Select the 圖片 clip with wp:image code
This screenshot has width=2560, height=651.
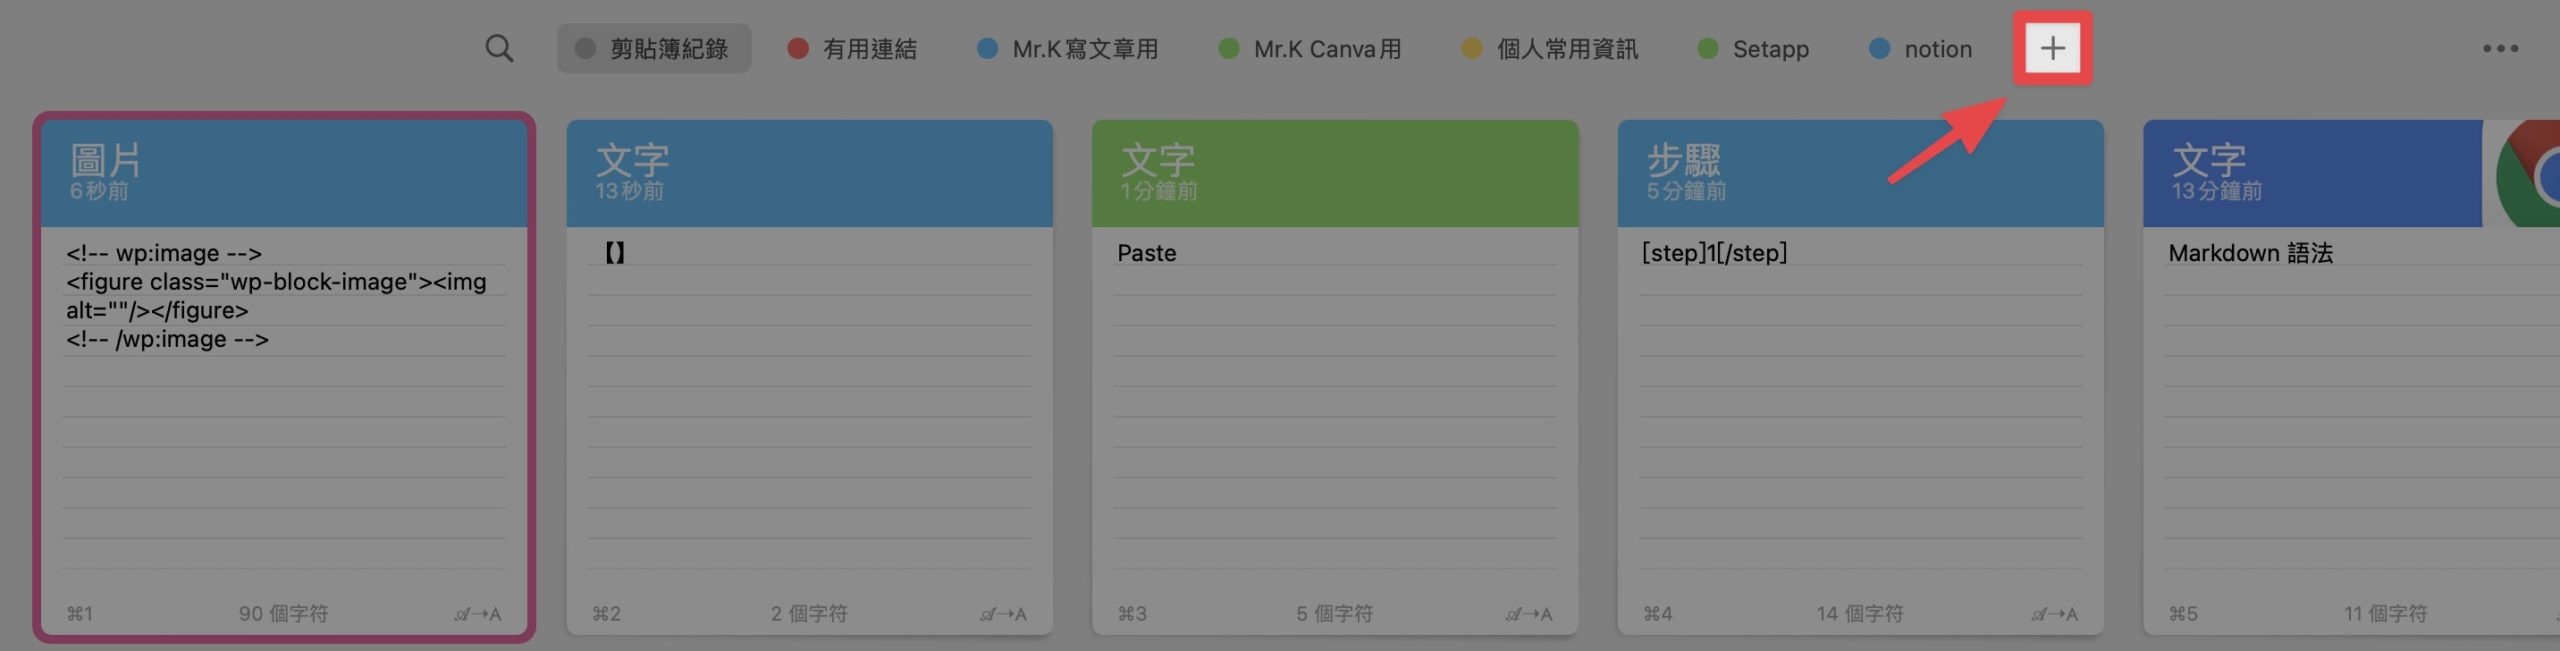(x=284, y=377)
